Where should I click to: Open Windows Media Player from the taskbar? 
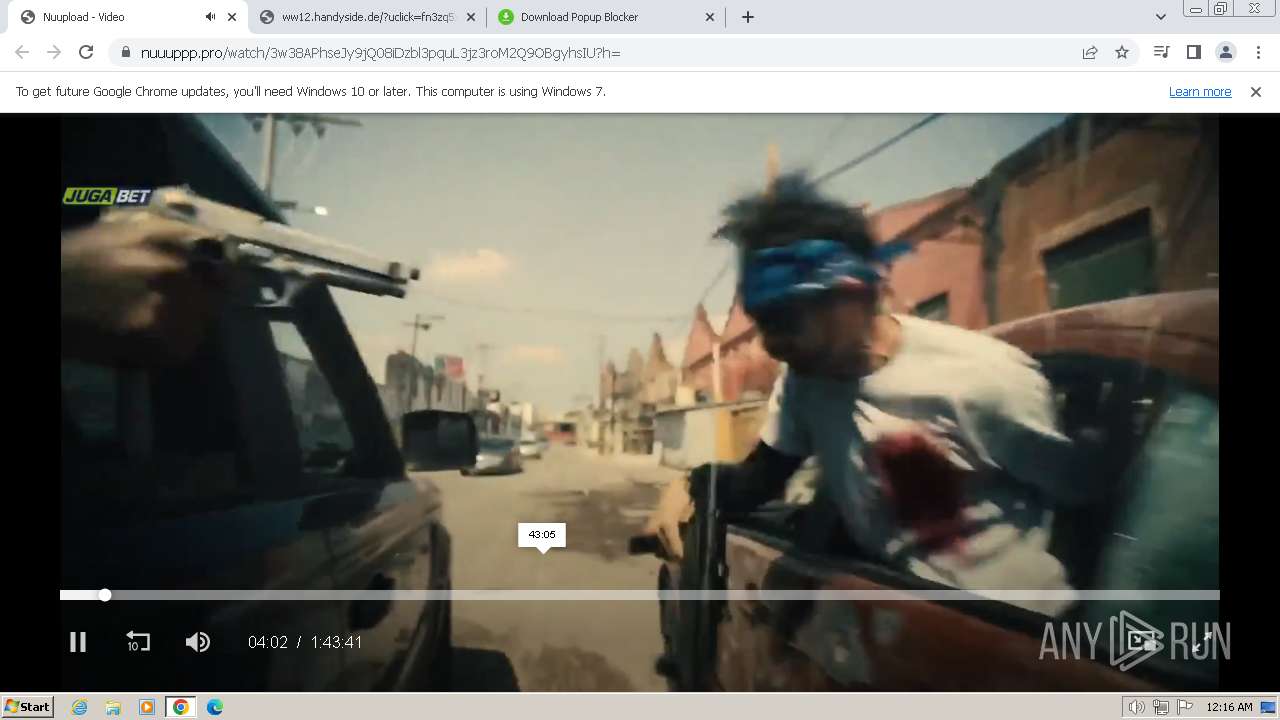pyautogui.click(x=147, y=707)
